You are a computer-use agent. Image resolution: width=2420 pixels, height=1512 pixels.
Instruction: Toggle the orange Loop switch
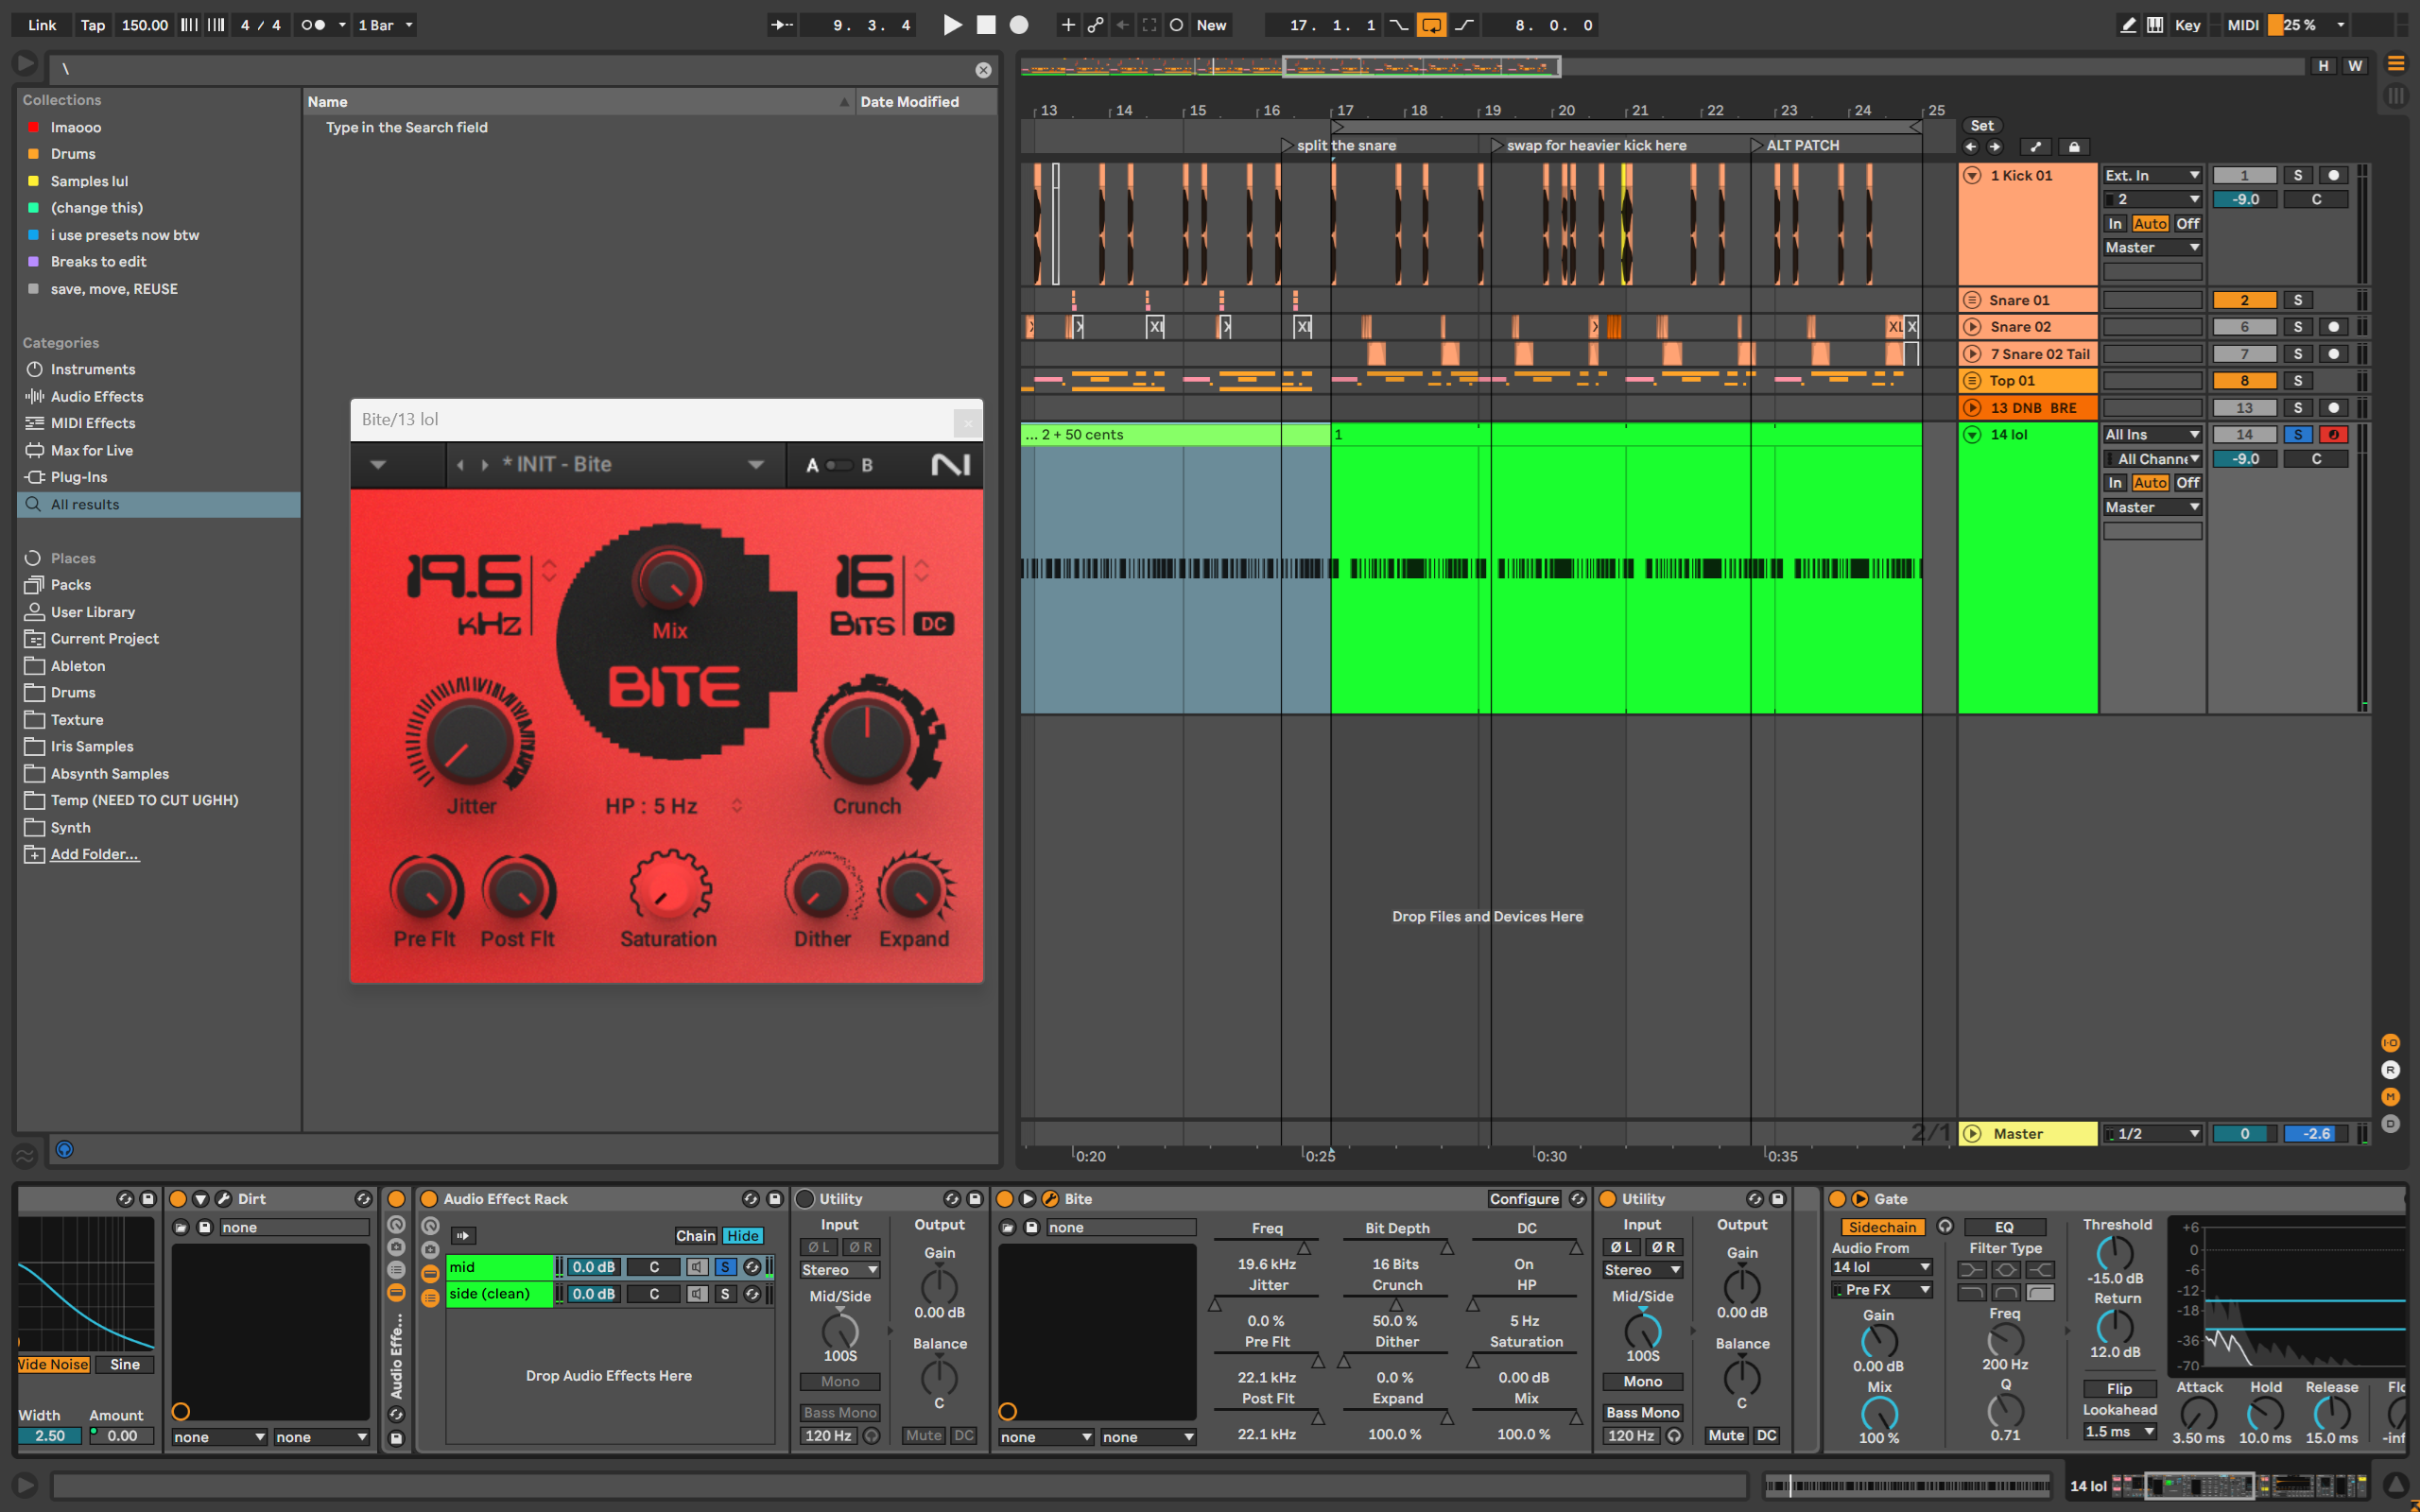[x=1431, y=25]
